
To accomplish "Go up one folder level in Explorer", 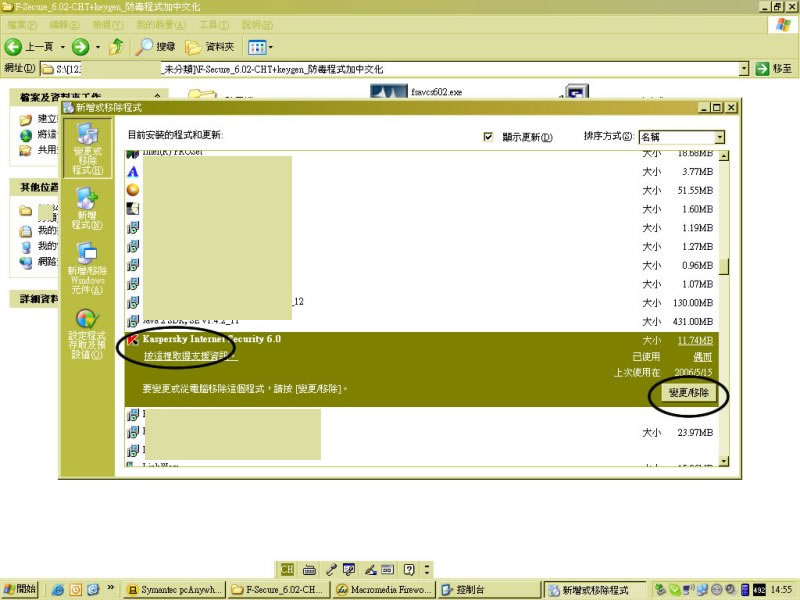I will [117, 47].
